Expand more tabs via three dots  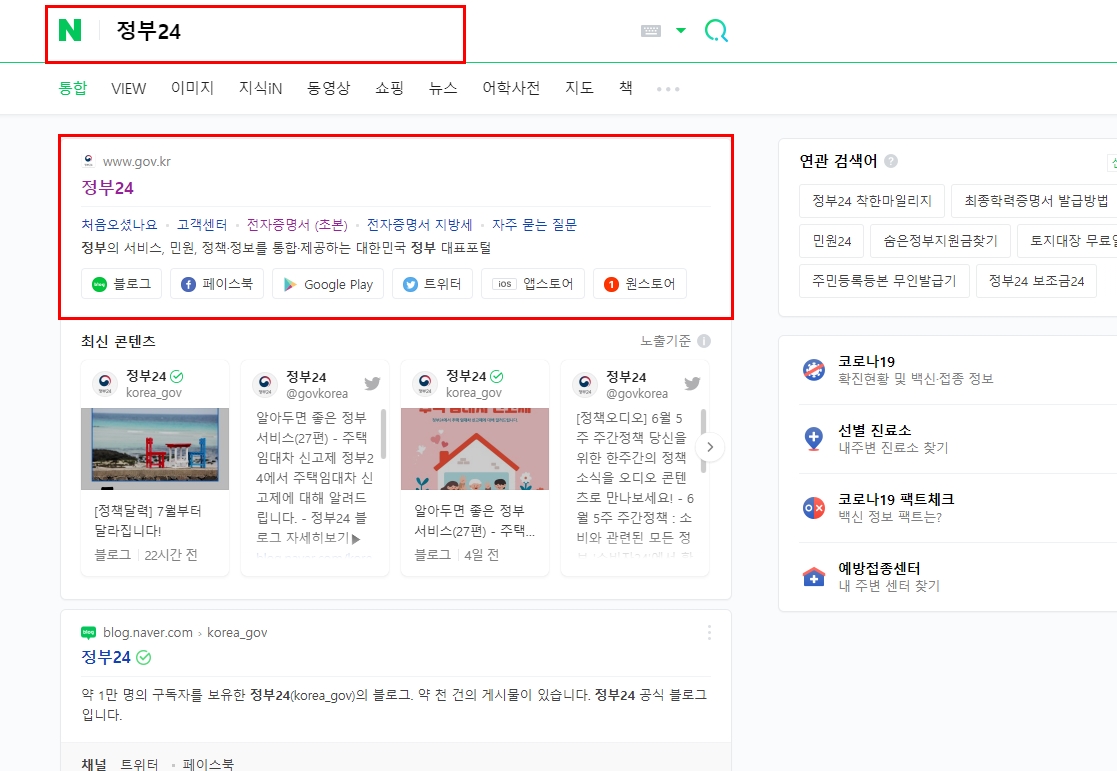(x=667, y=89)
